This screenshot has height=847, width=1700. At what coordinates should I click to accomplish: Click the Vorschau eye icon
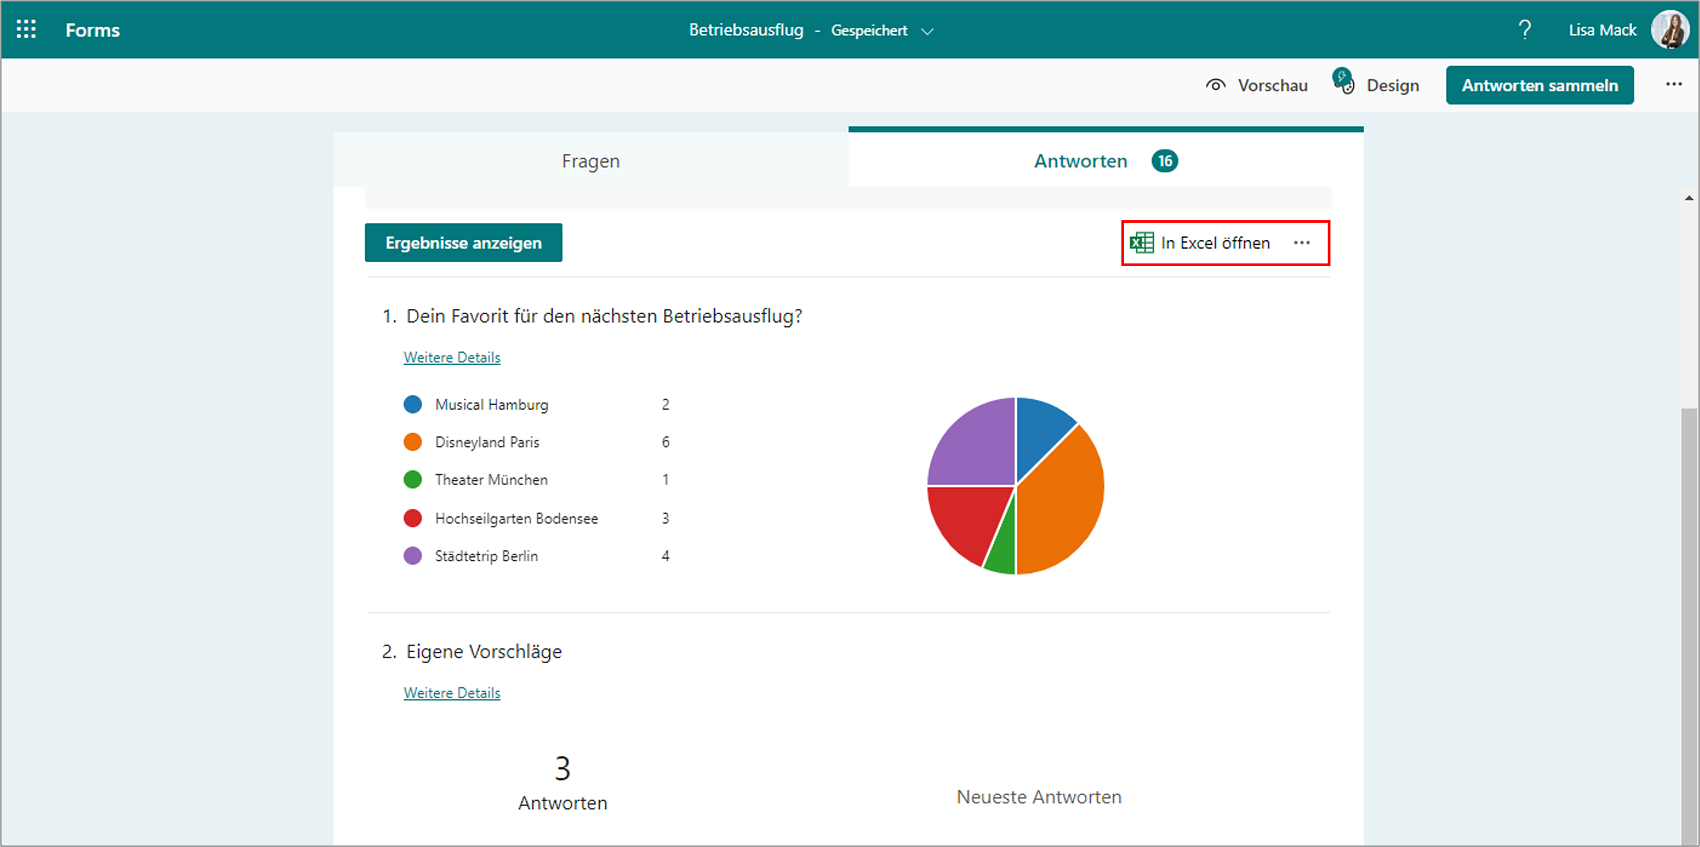click(x=1216, y=85)
